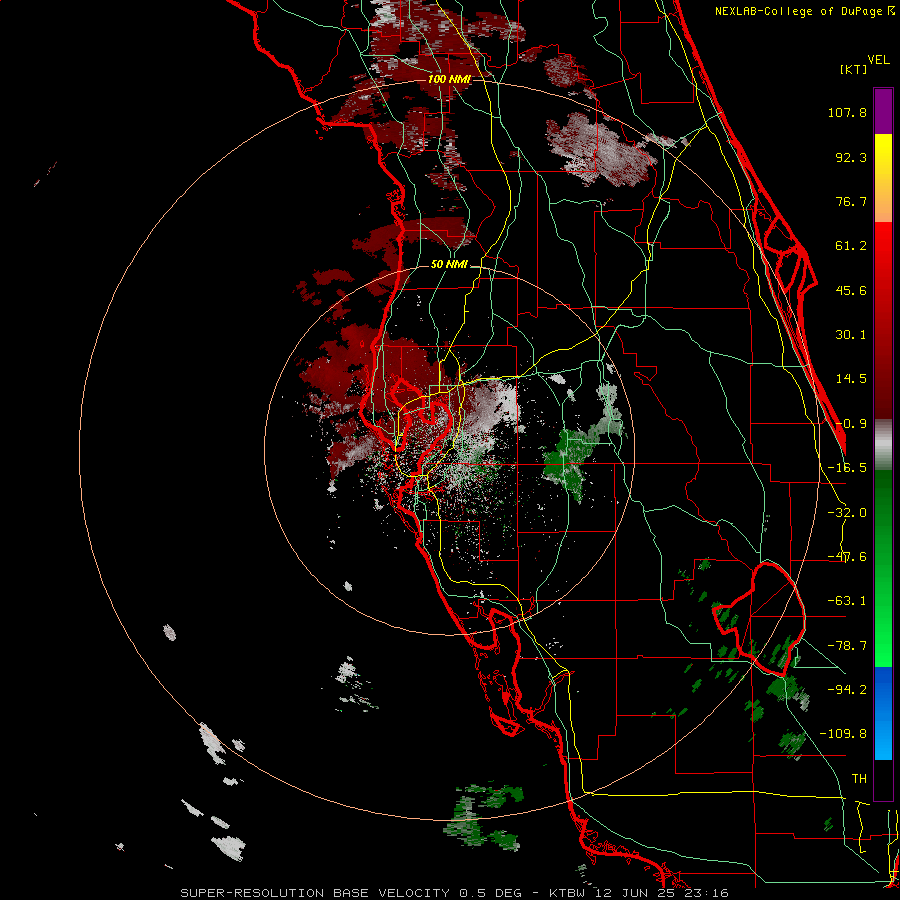This screenshot has height=900, width=900.
Task: Click the 61.2 legend value
Action: tap(851, 246)
